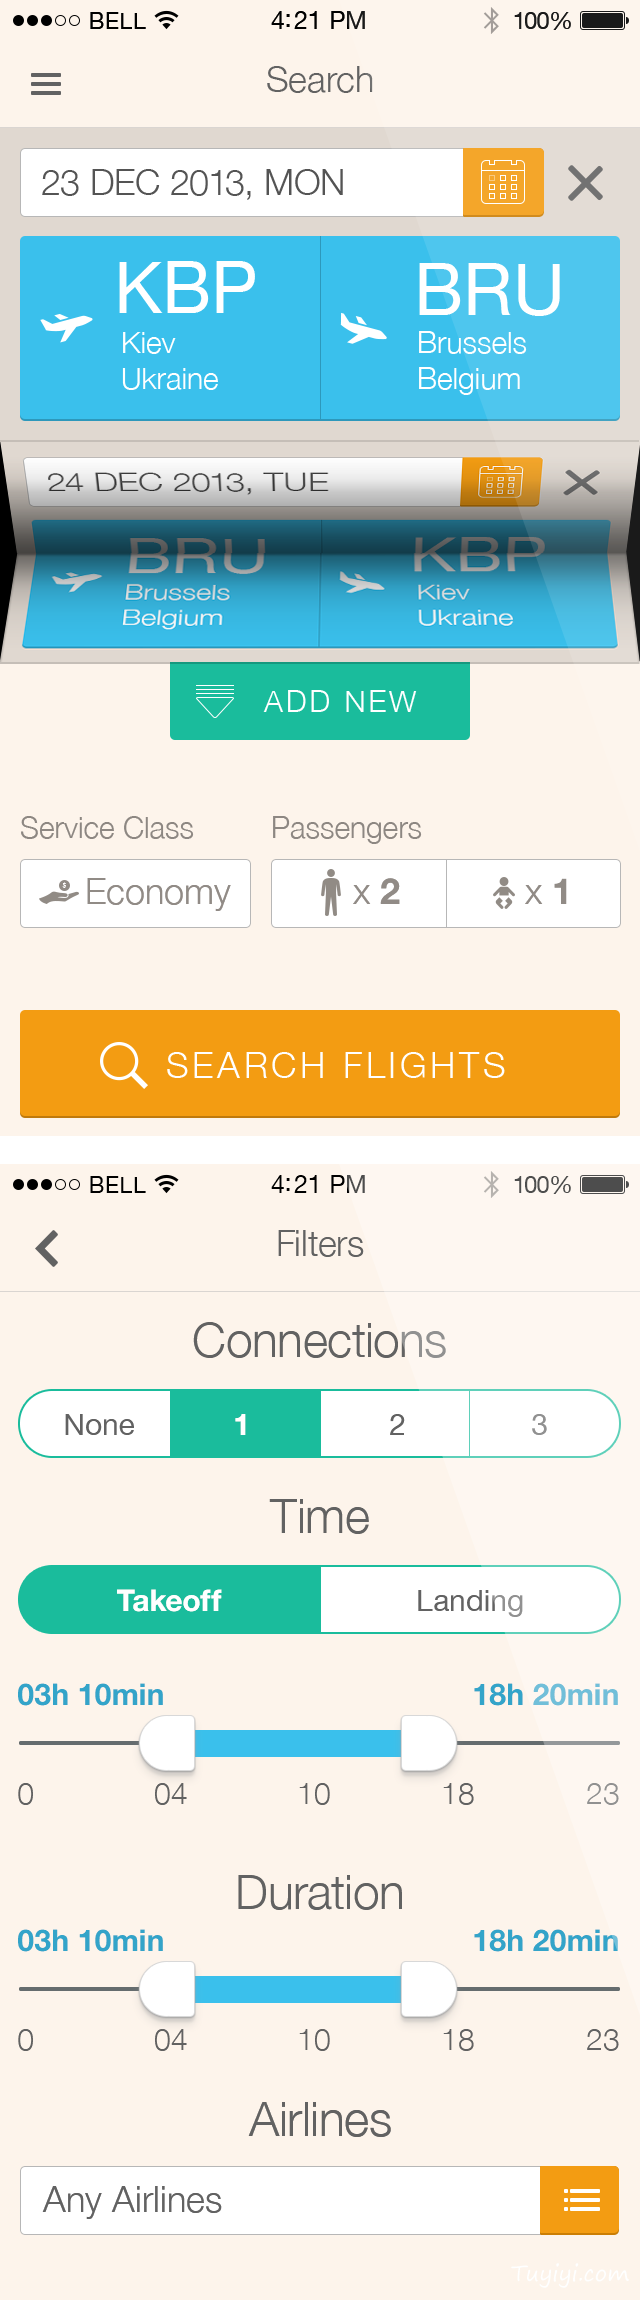
Task: Tap the ADD NEW flight button
Action: 320,701
